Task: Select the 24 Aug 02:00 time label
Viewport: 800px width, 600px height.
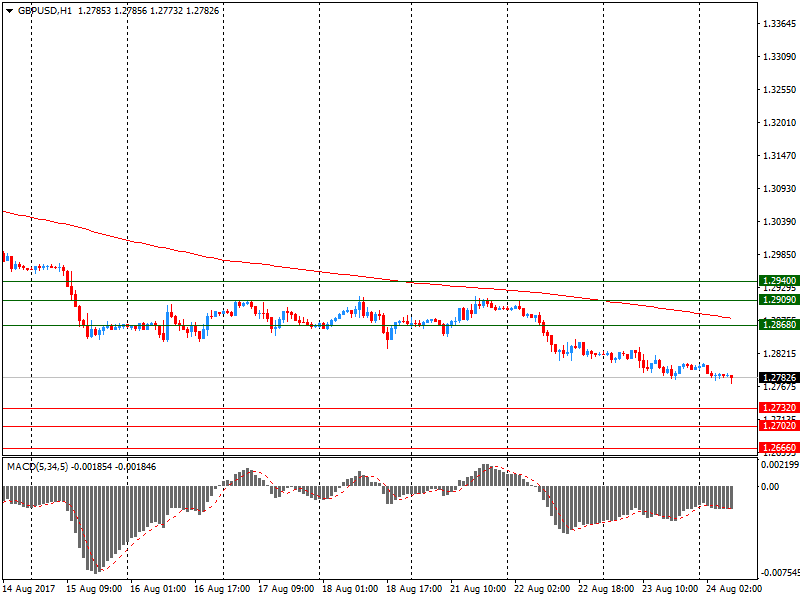Action: tap(734, 589)
